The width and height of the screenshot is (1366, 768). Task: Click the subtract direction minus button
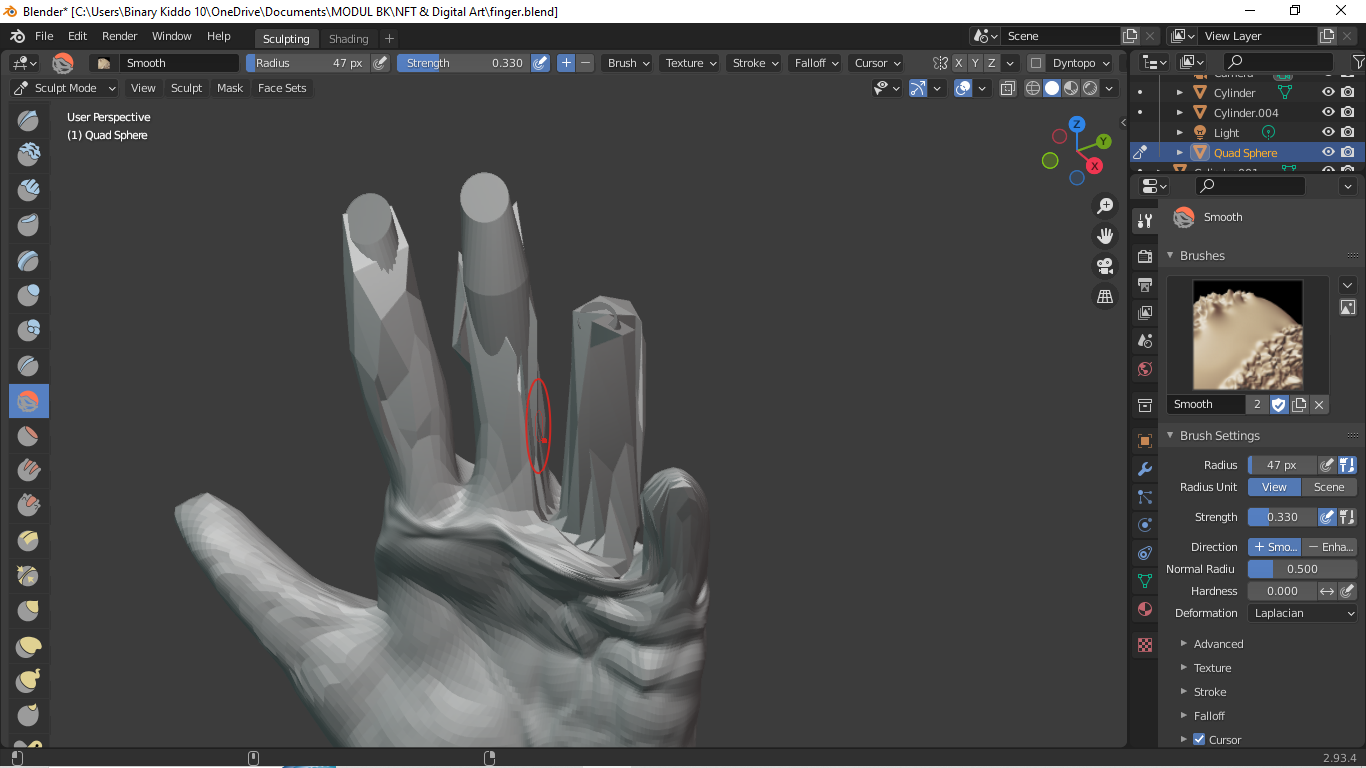point(586,63)
